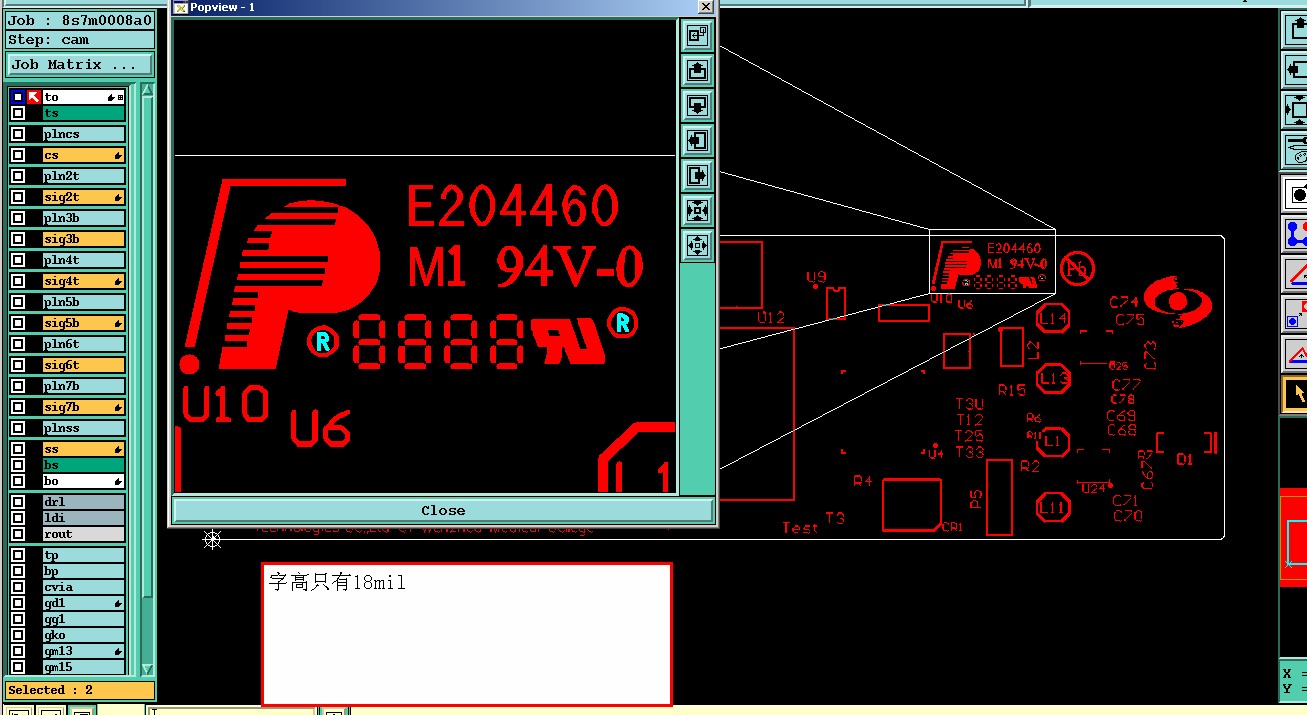Select the yellow arrow pointer tool at right

1296,394
